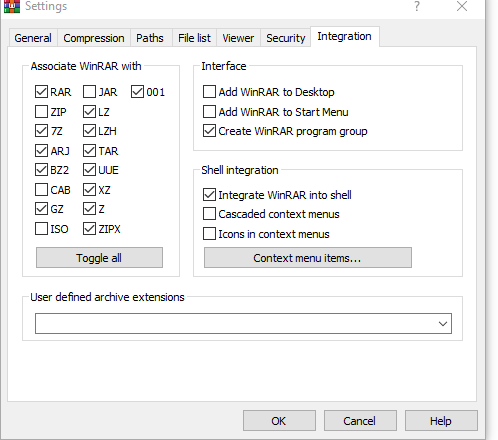Enable the CAB association checkbox
The image size is (498, 440).
(41, 190)
